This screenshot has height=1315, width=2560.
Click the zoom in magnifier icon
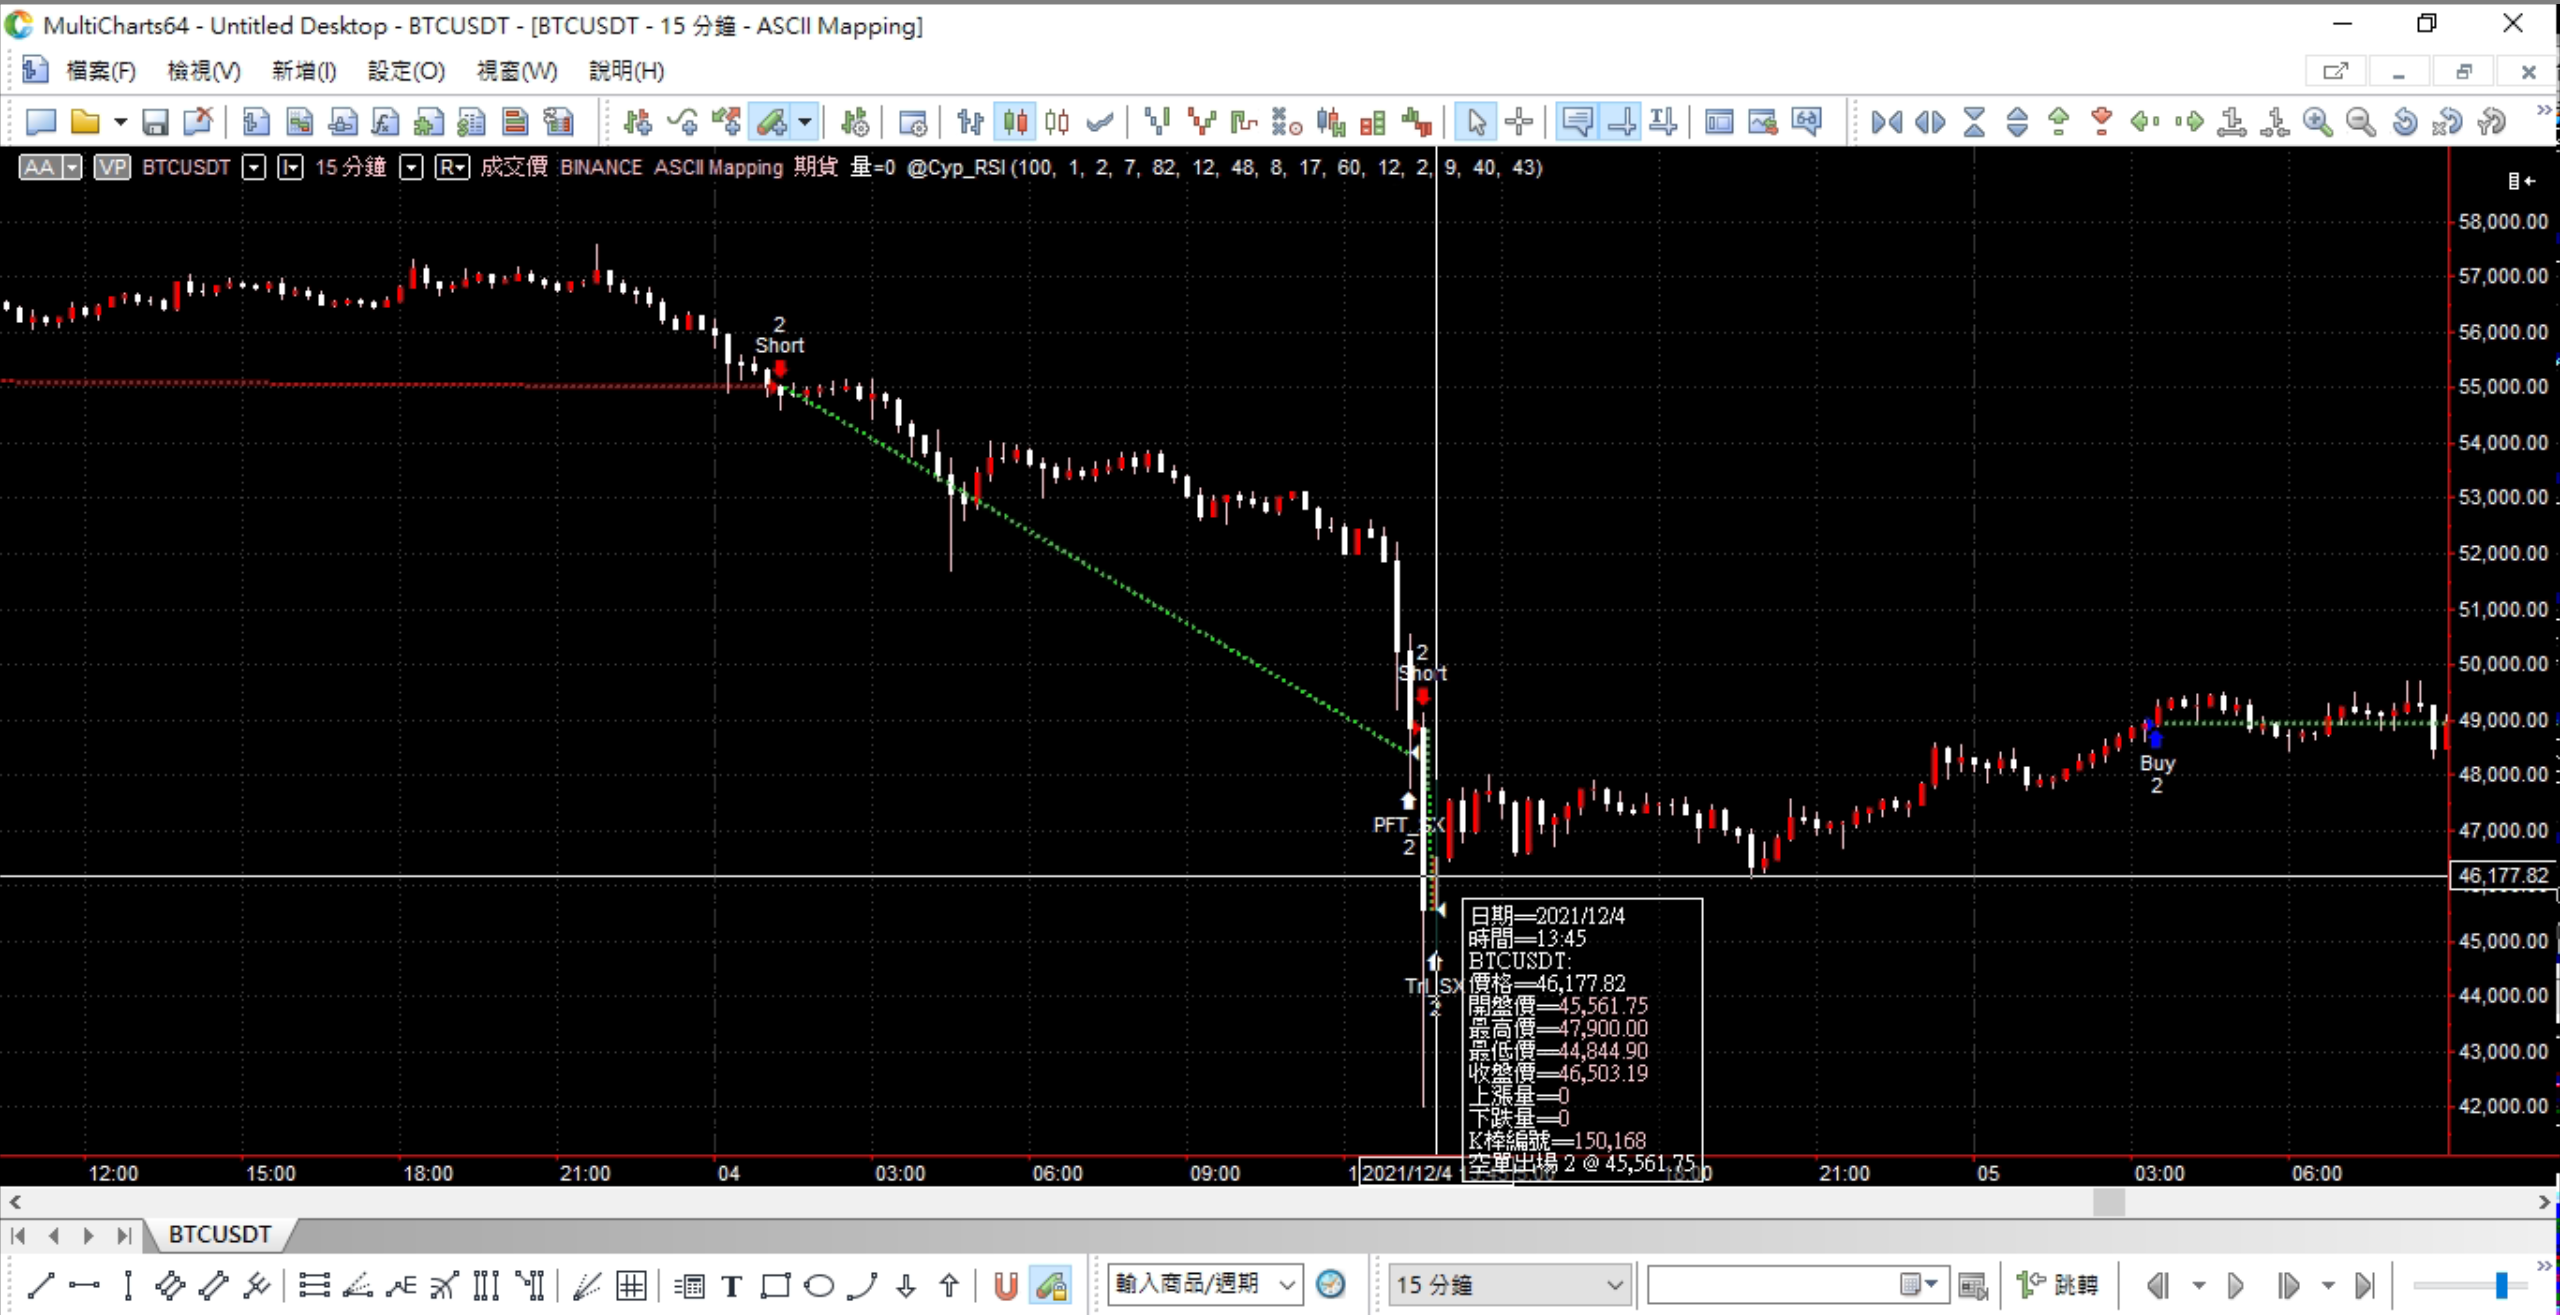2317,122
